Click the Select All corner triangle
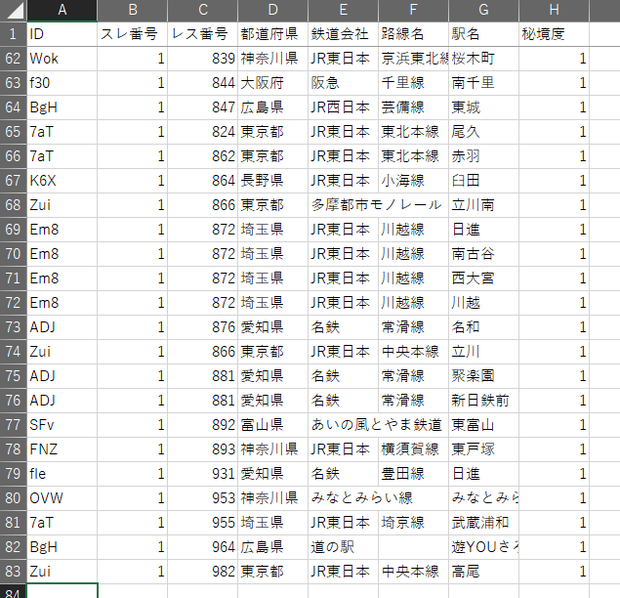The height and width of the screenshot is (598, 620). tap(13, 10)
